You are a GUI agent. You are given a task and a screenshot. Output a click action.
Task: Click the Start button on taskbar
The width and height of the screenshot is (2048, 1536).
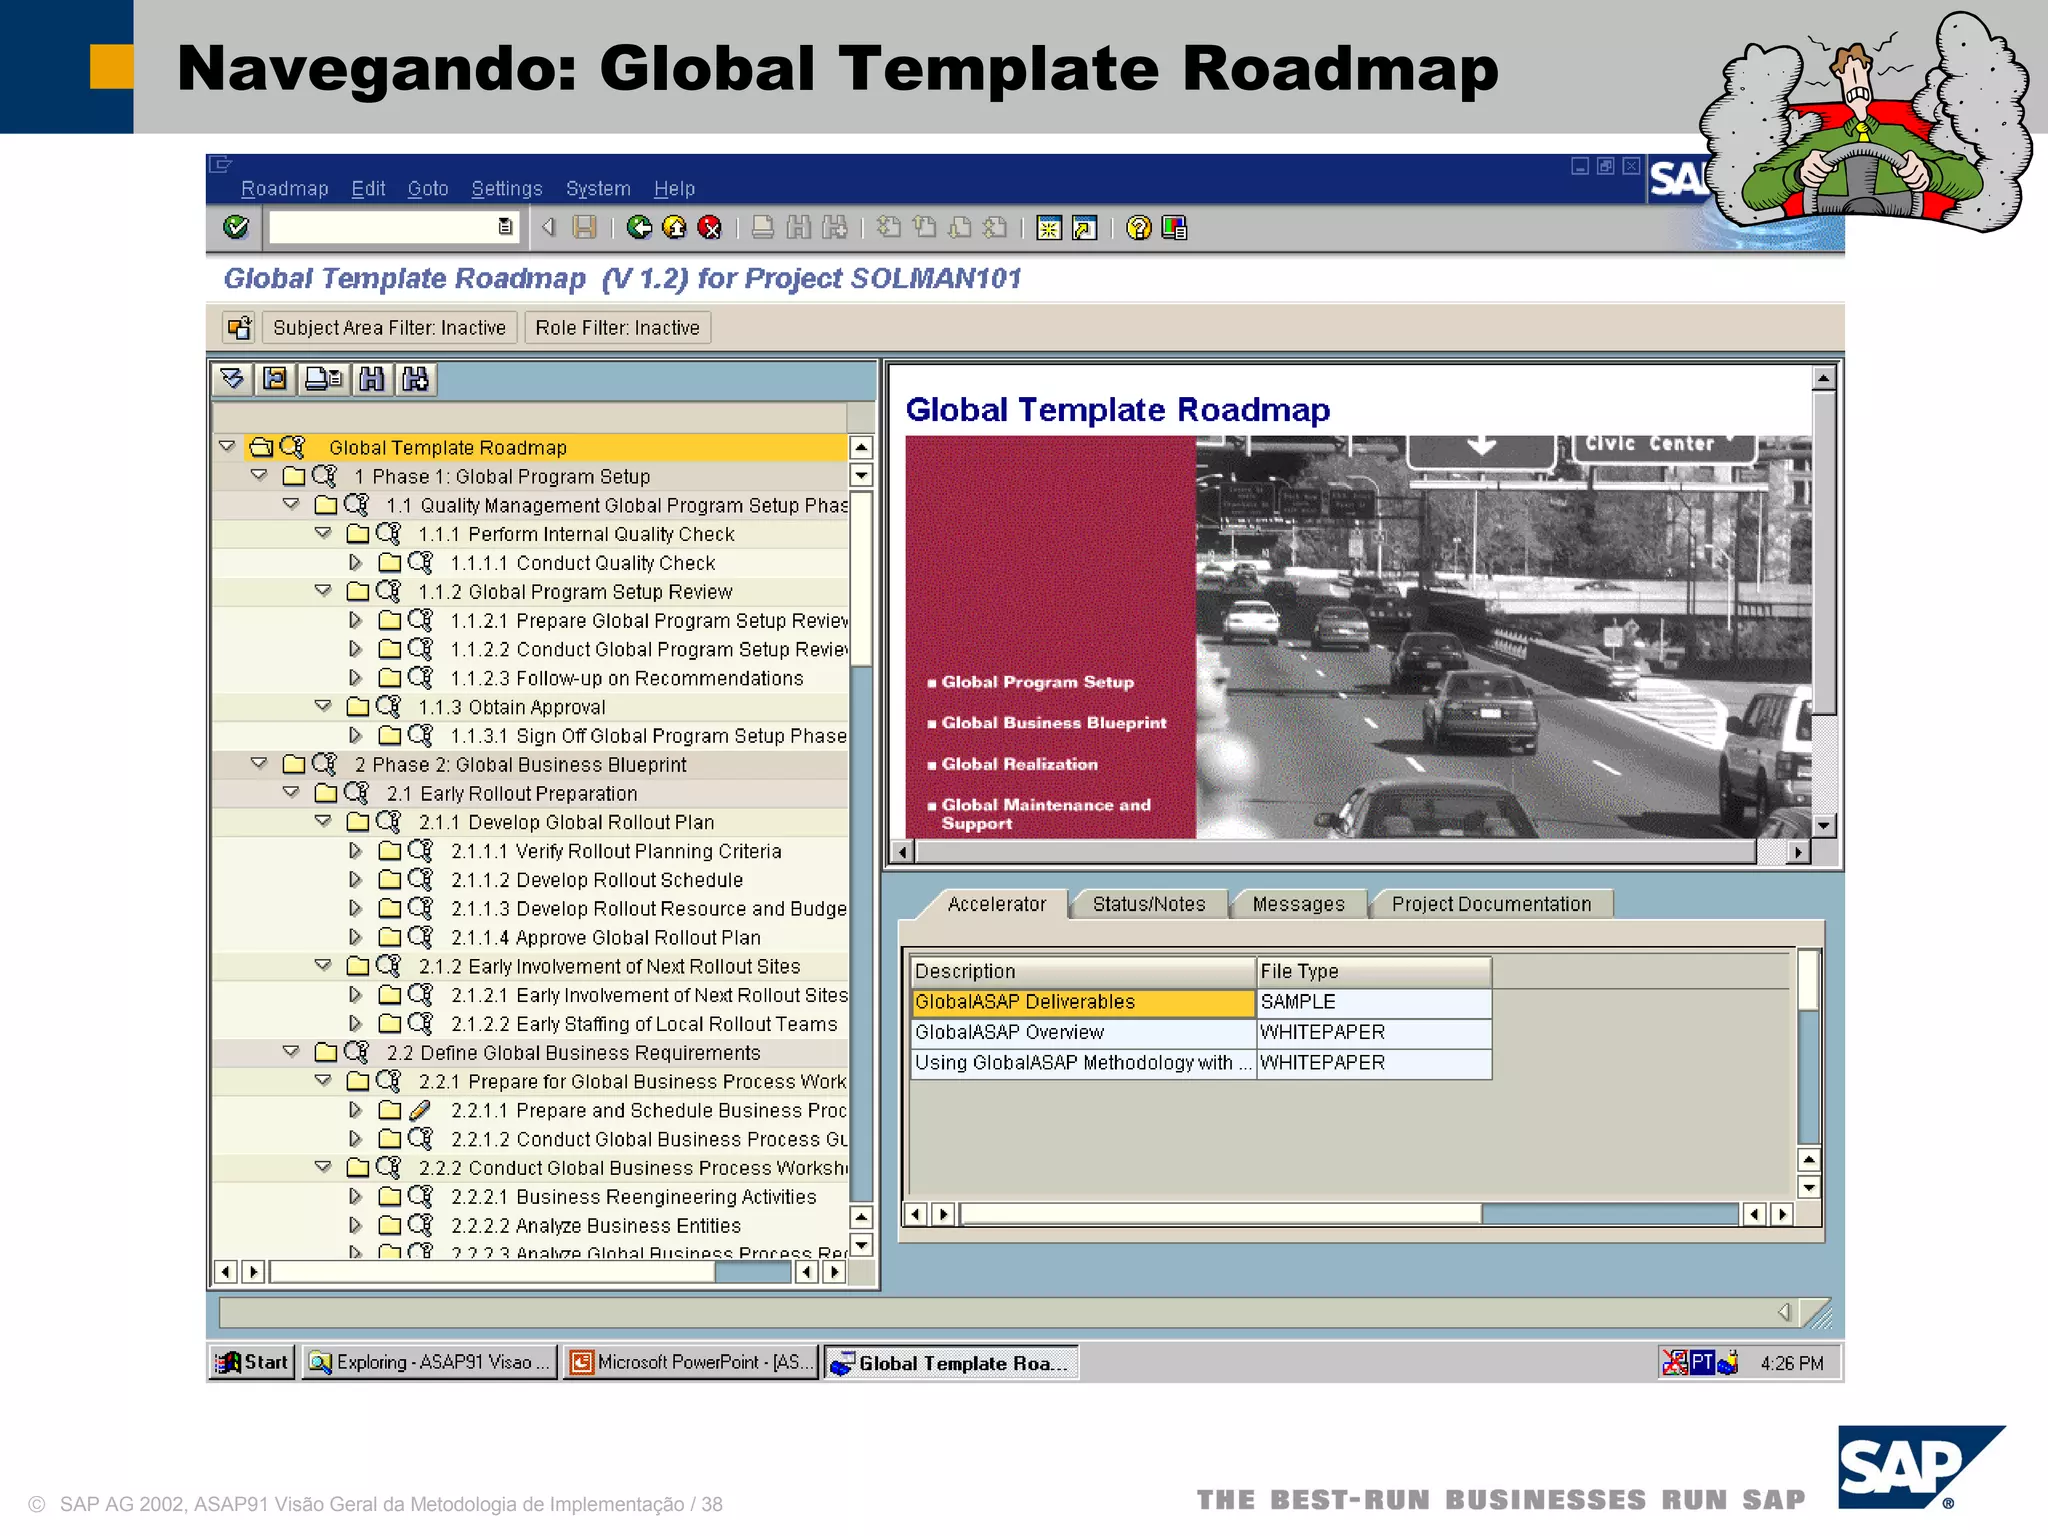[x=253, y=1362]
